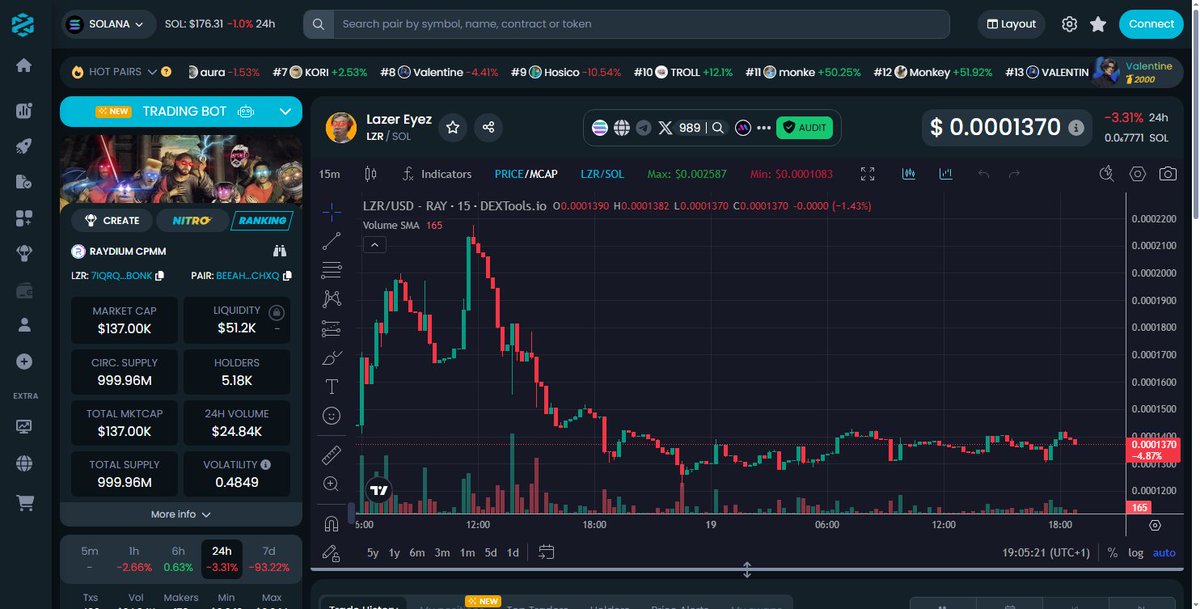Select the text annotation tool
Viewport: 1200px width, 609px height.
pyautogui.click(x=332, y=387)
